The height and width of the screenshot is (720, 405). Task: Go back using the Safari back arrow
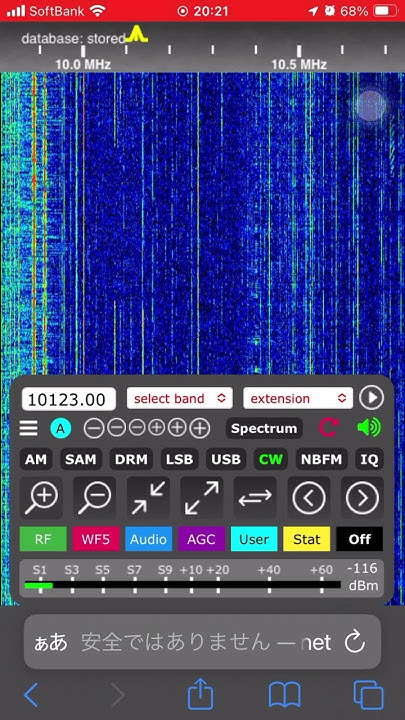31,694
